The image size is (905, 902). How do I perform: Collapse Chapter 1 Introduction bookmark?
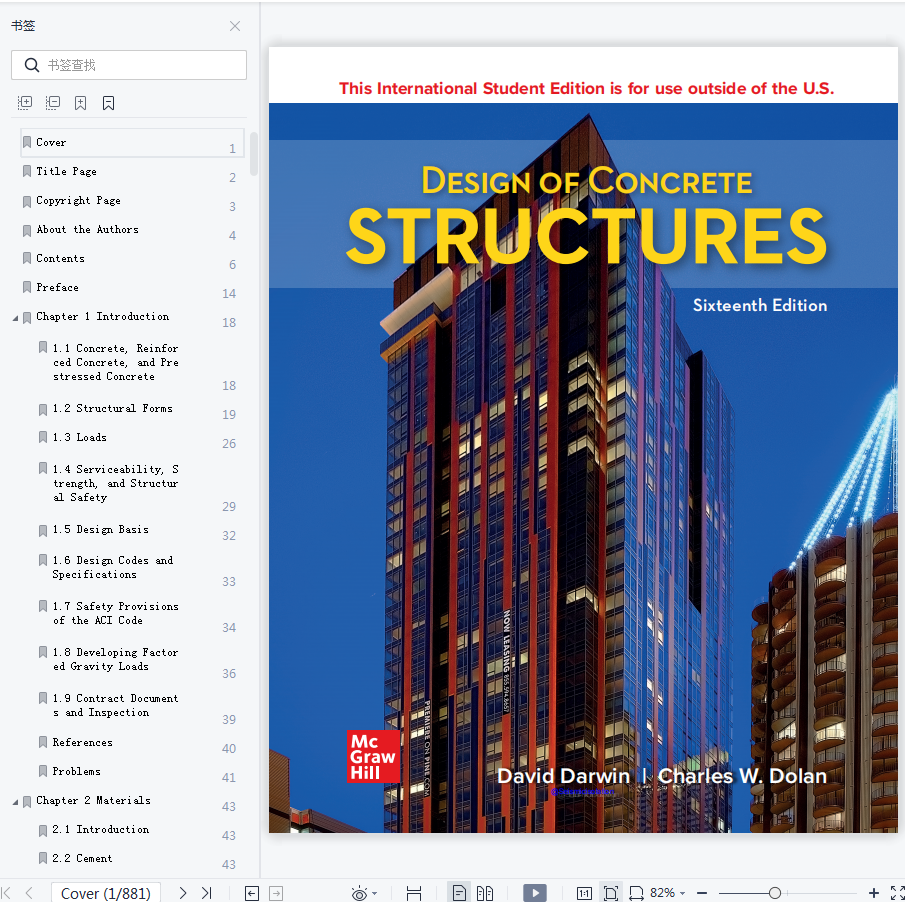(16, 318)
